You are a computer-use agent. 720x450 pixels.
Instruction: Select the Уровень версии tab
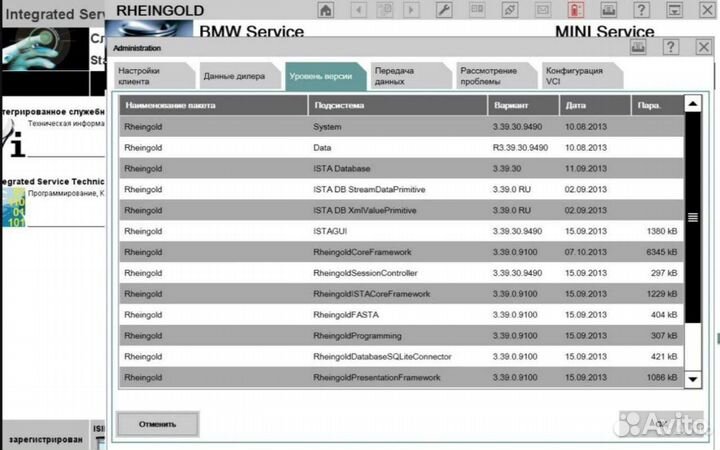[x=326, y=76]
